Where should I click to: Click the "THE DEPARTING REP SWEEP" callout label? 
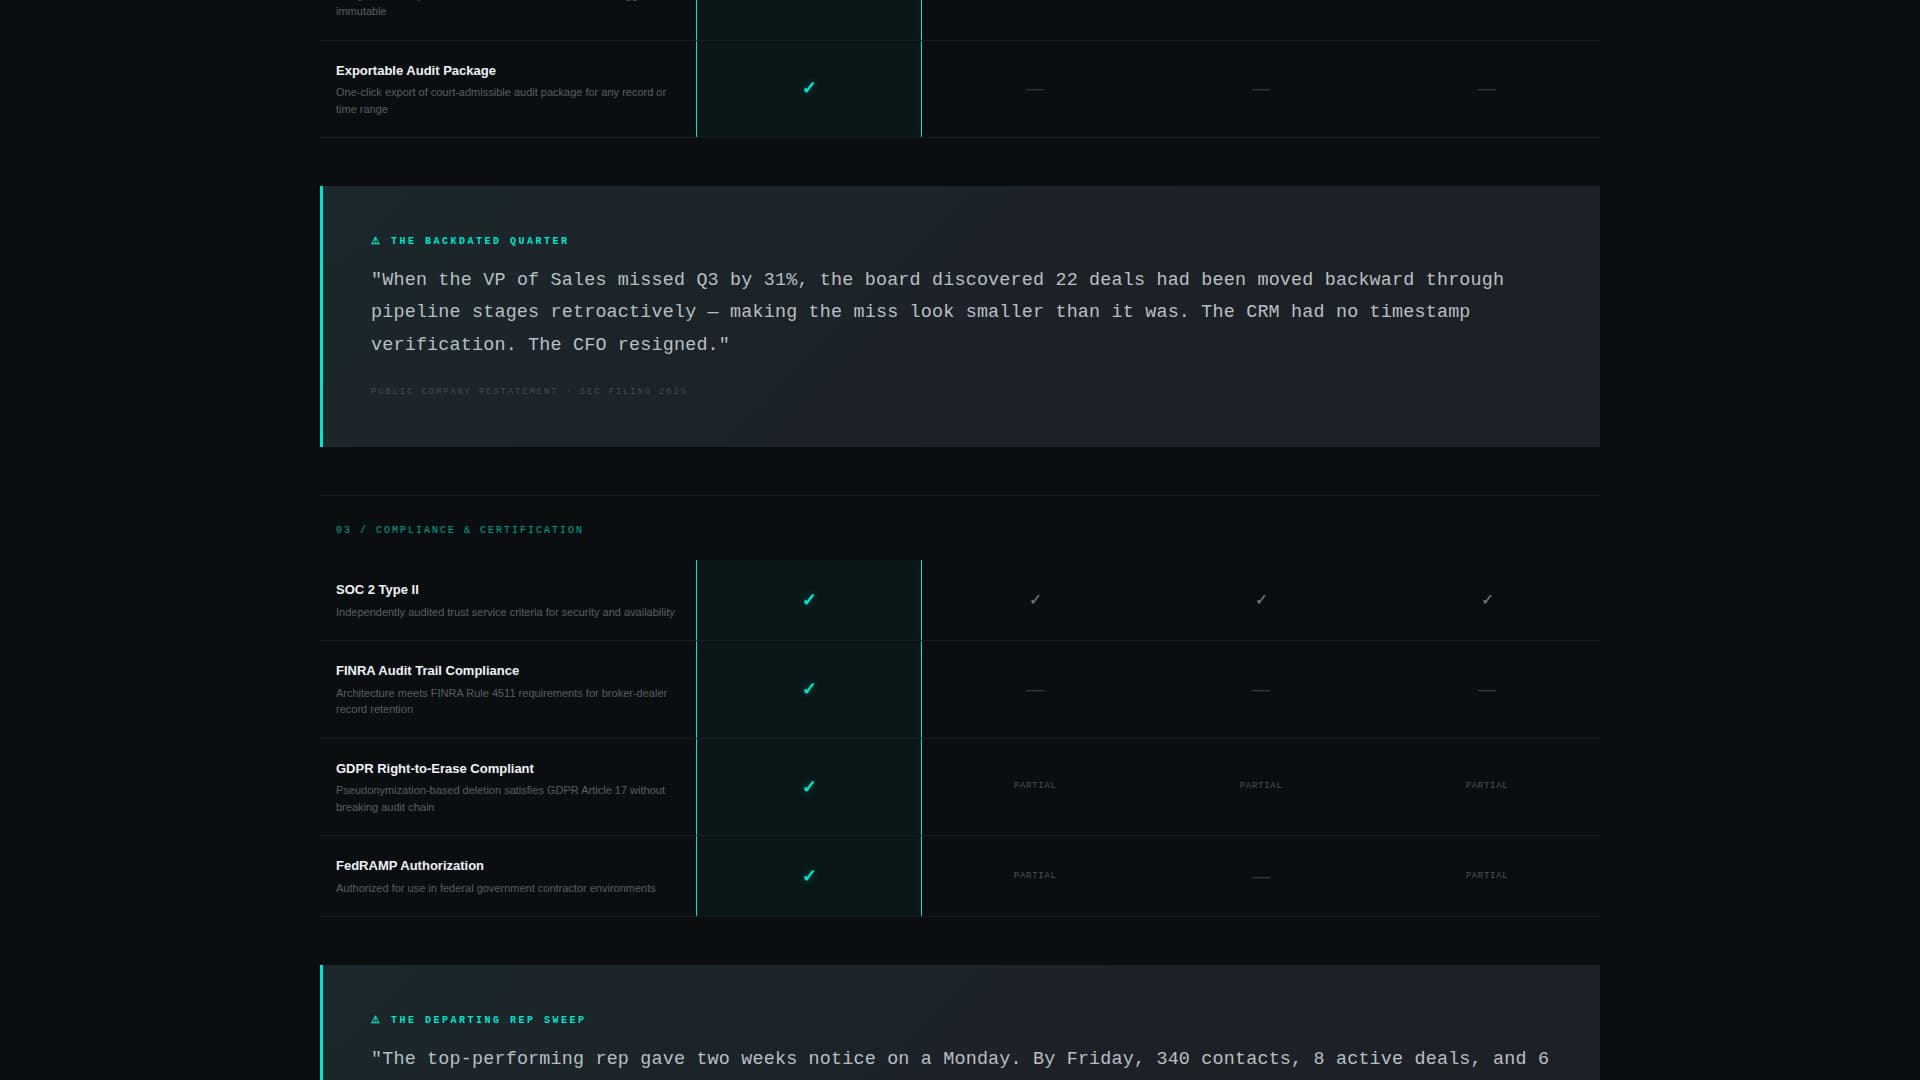(488, 1020)
